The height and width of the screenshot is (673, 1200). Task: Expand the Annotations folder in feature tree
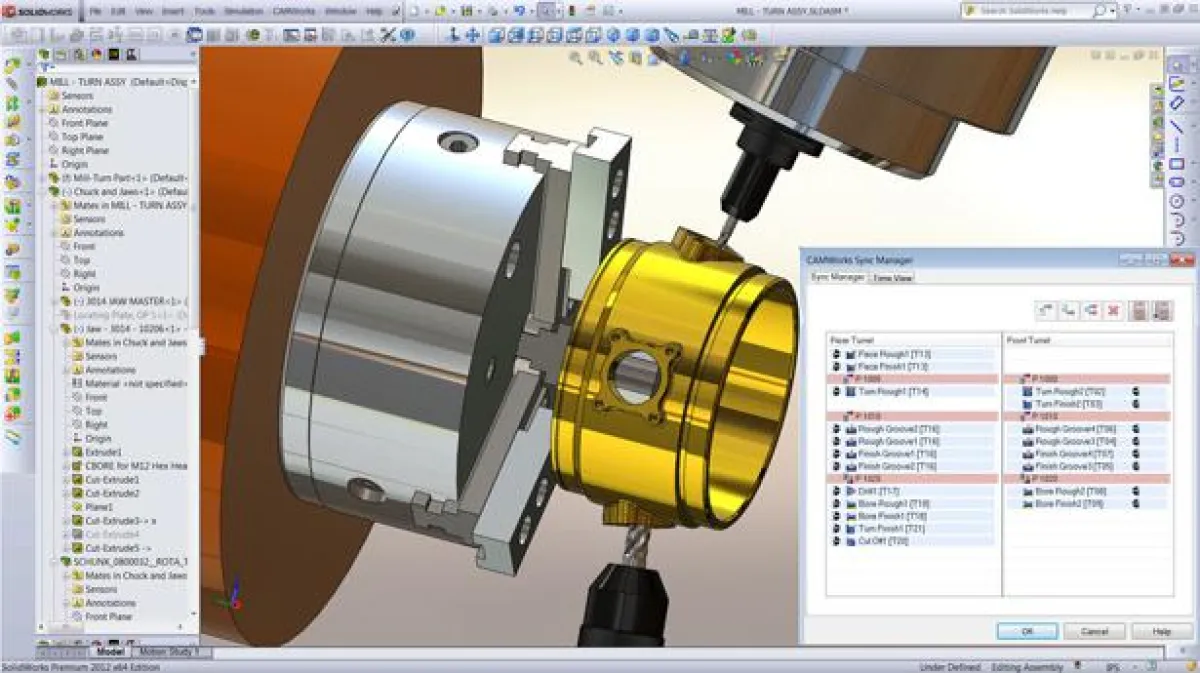42,109
